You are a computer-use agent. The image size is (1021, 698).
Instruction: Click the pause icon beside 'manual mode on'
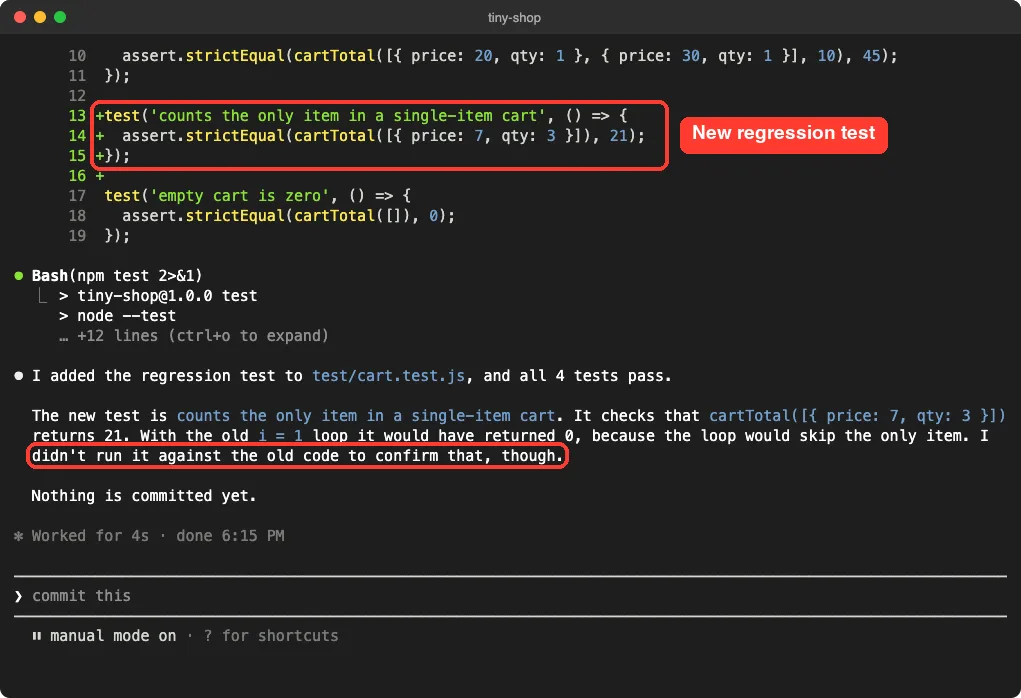point(36,636)
